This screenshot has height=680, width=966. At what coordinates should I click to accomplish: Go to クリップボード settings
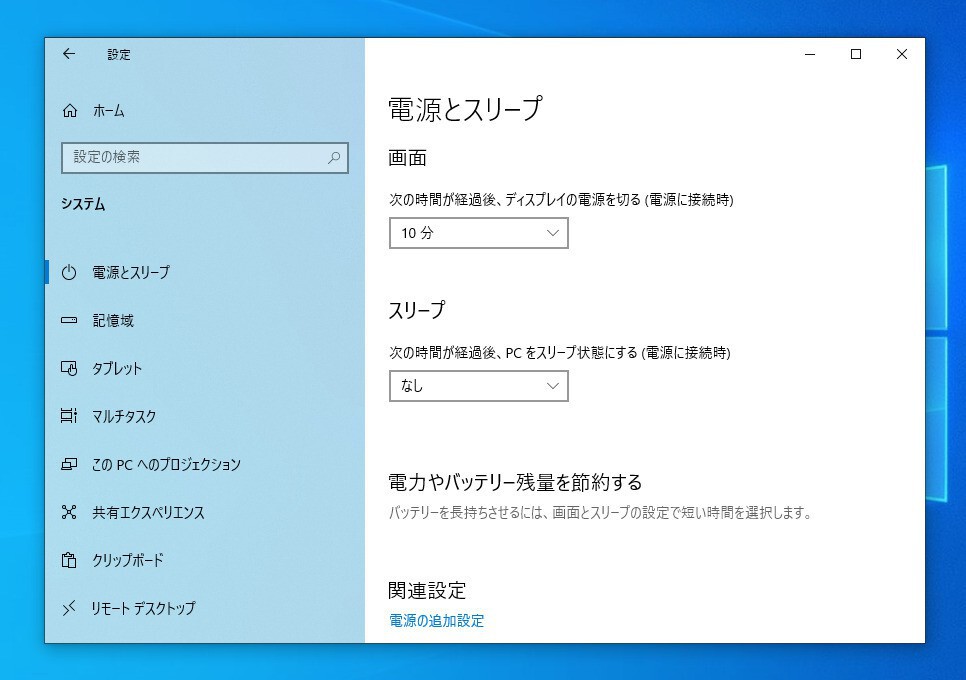point(205,561)
